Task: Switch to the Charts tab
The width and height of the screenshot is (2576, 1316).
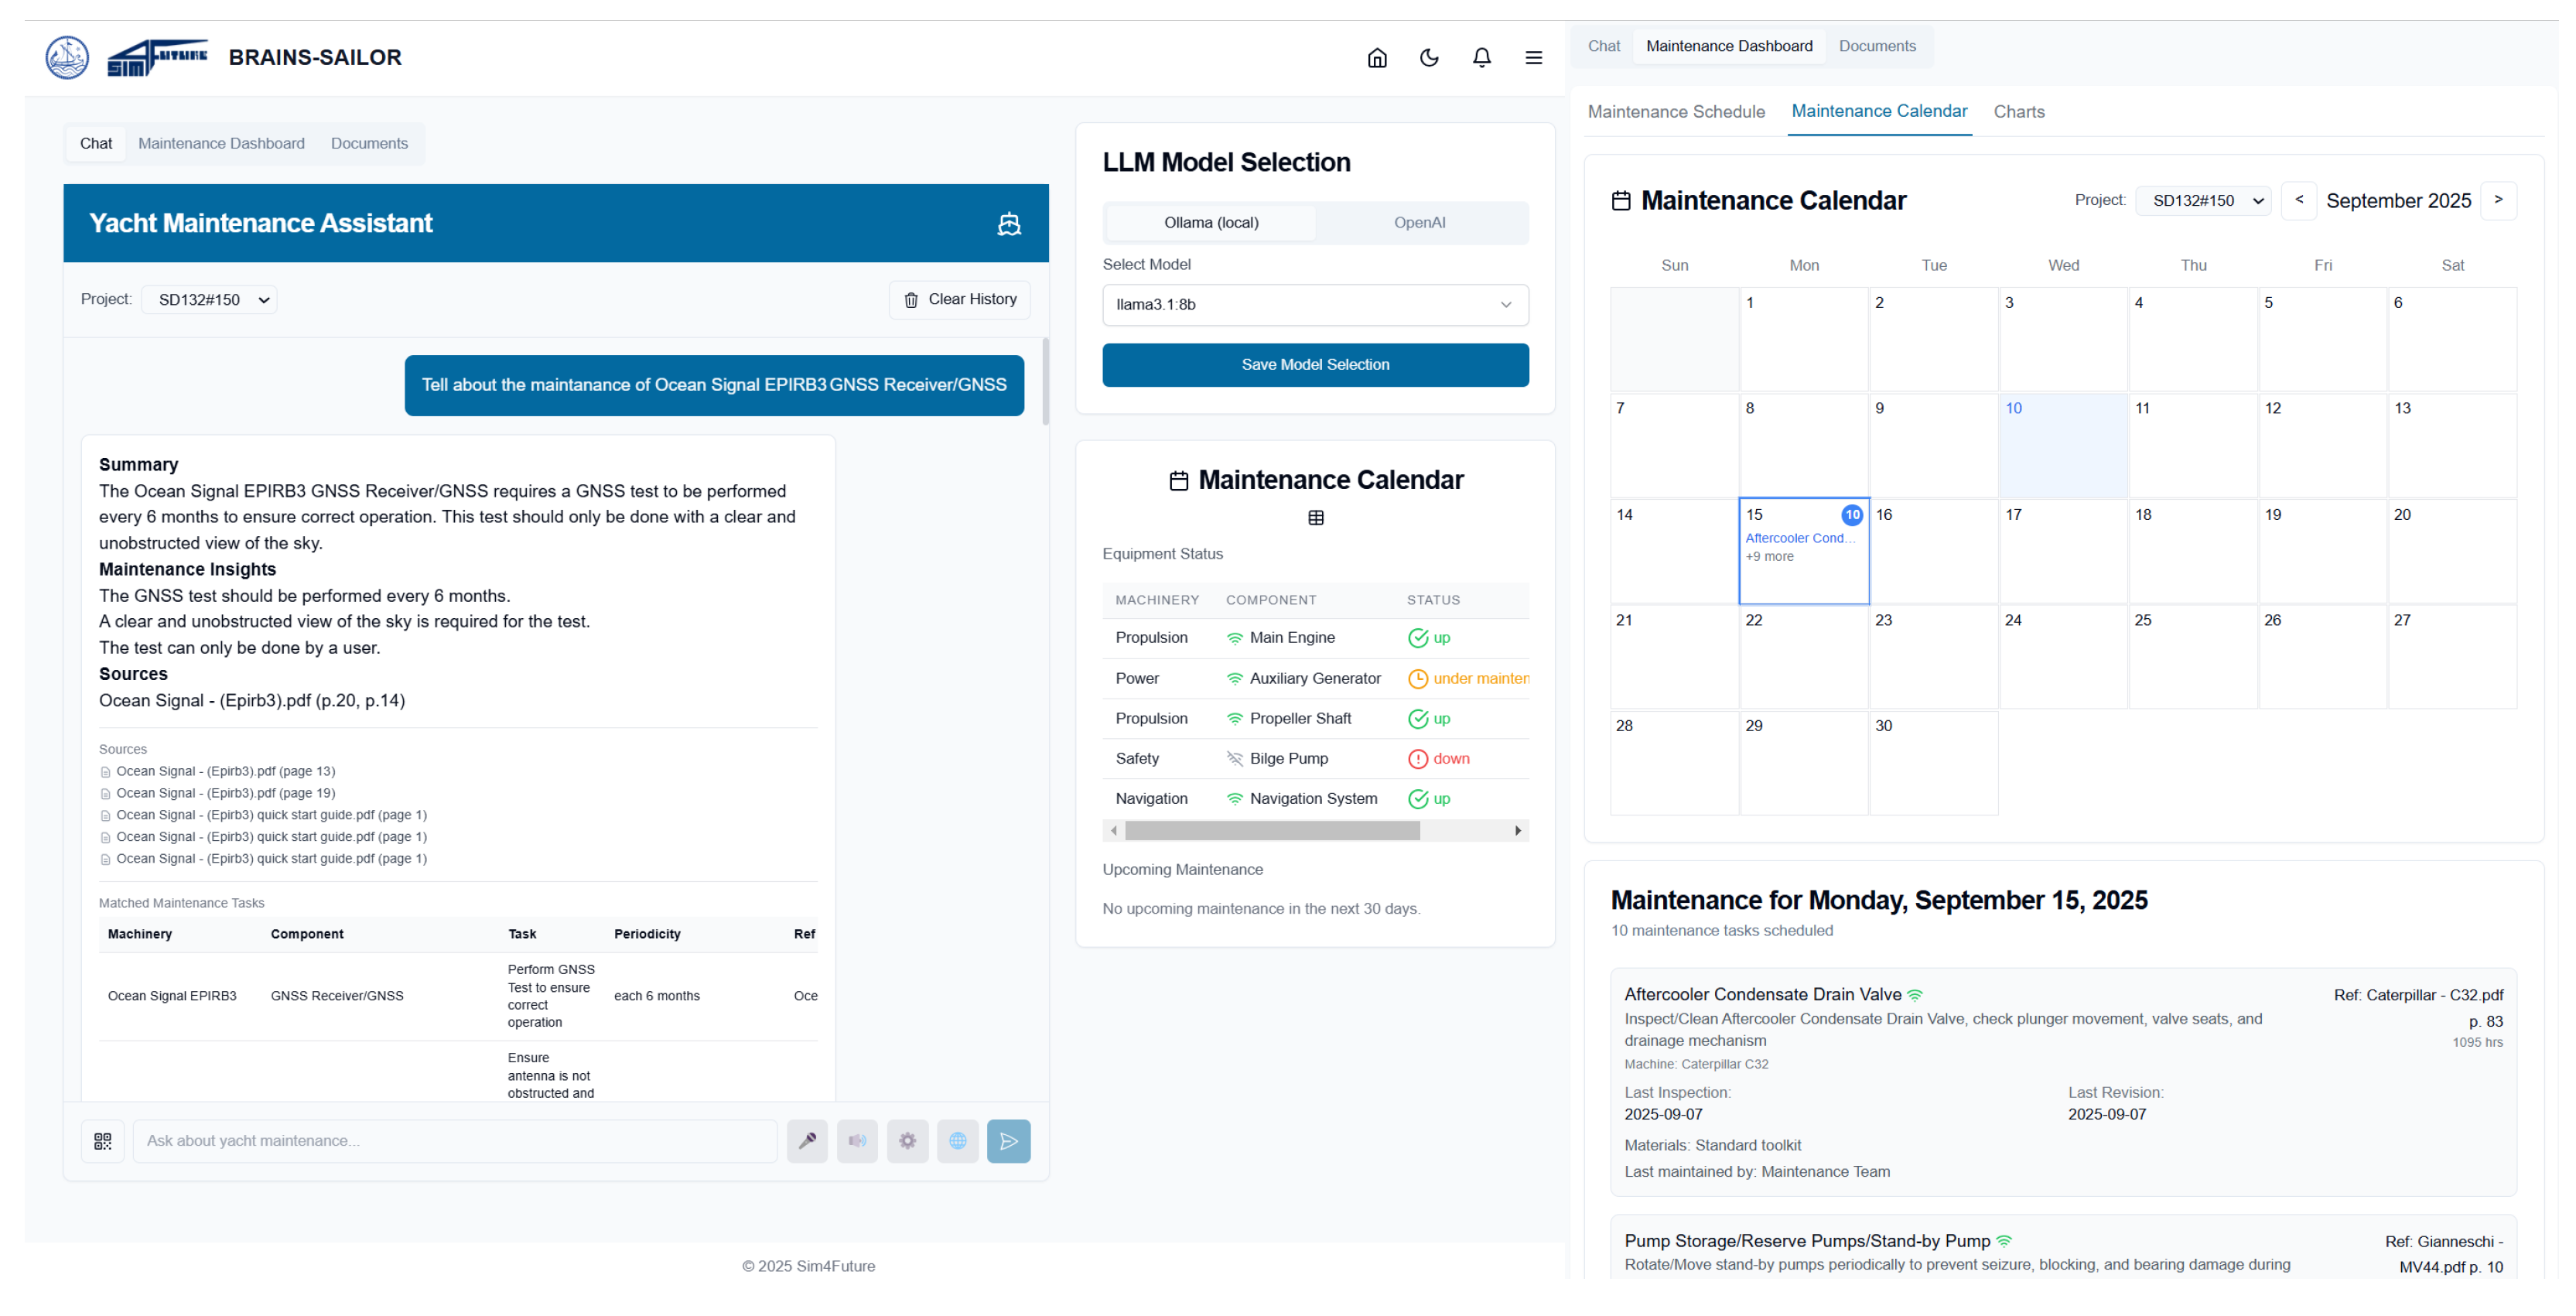Action: [2018, 112]
